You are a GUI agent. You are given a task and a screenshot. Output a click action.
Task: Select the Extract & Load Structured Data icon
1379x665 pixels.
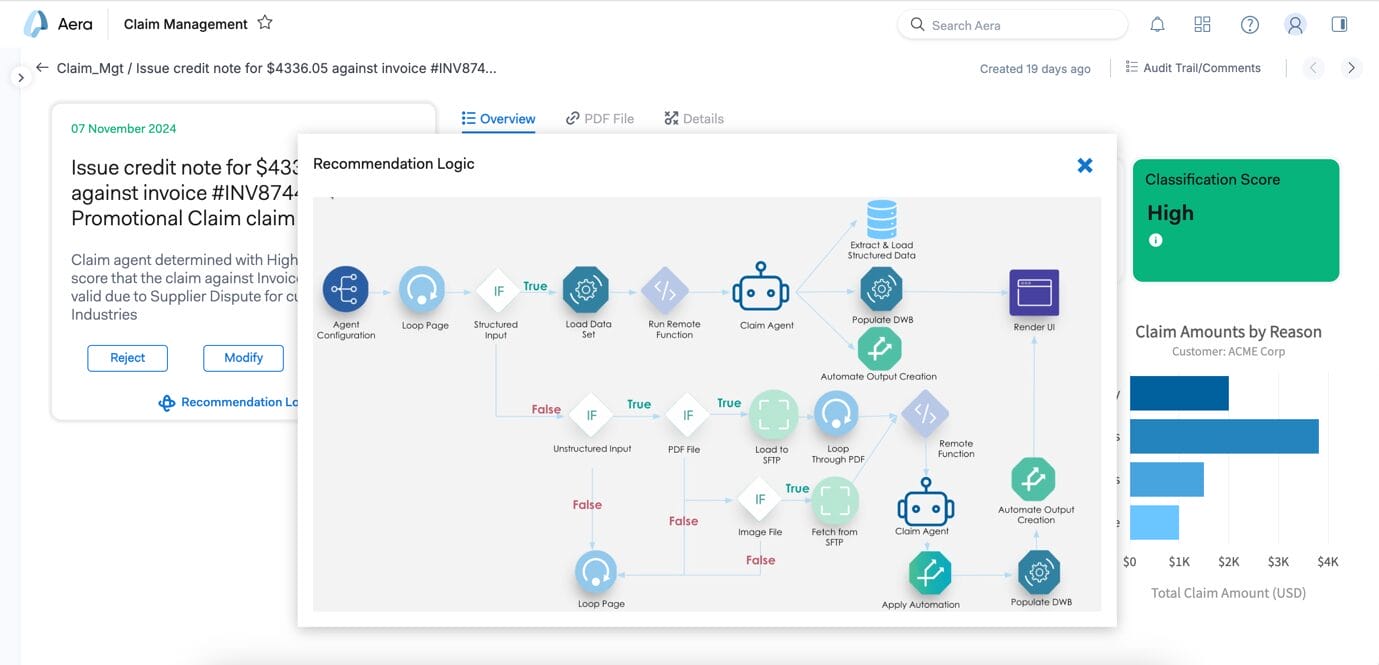(881, 219)
